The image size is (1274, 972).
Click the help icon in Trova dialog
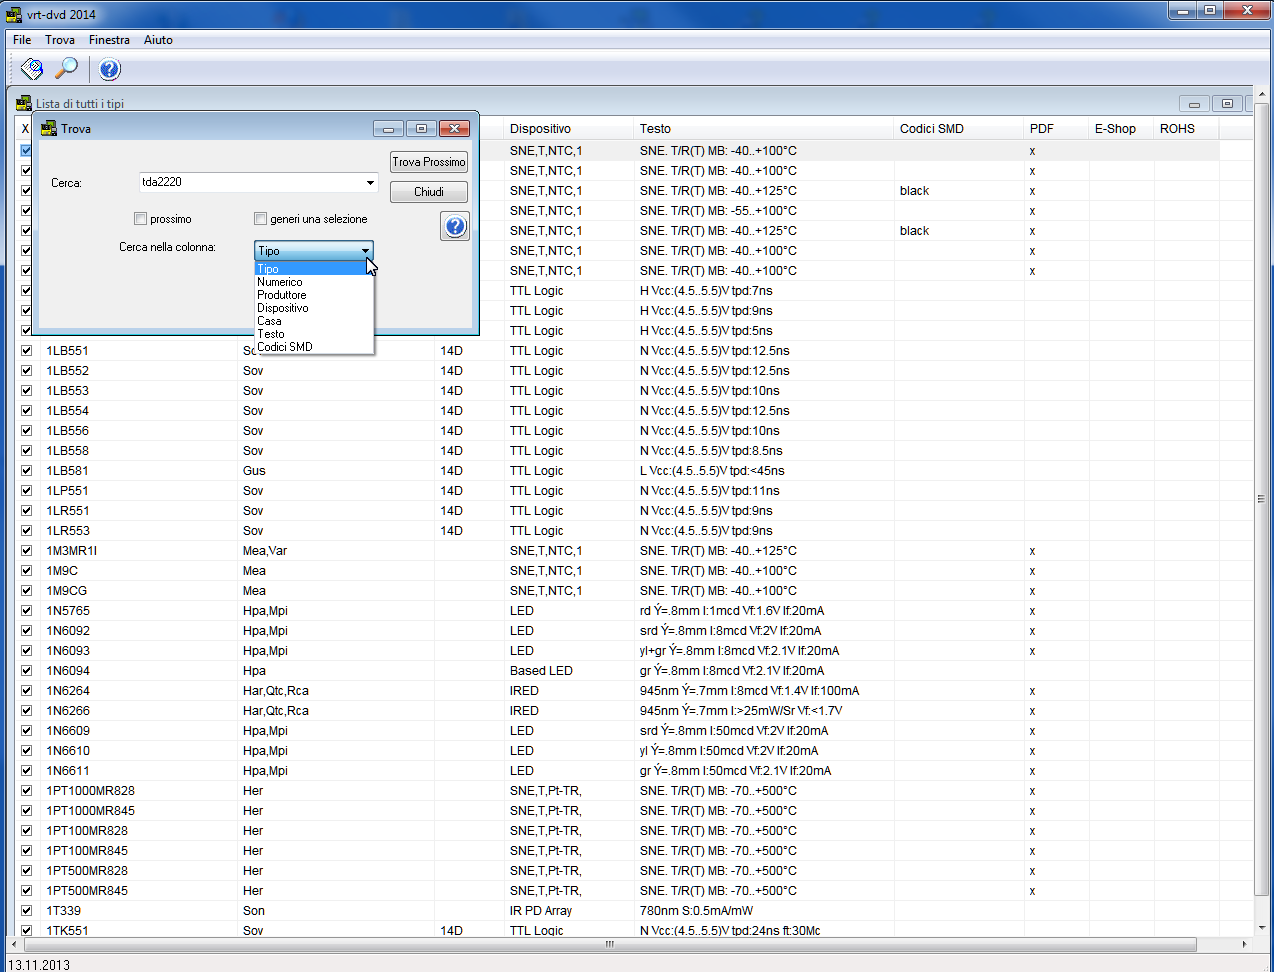455,226
